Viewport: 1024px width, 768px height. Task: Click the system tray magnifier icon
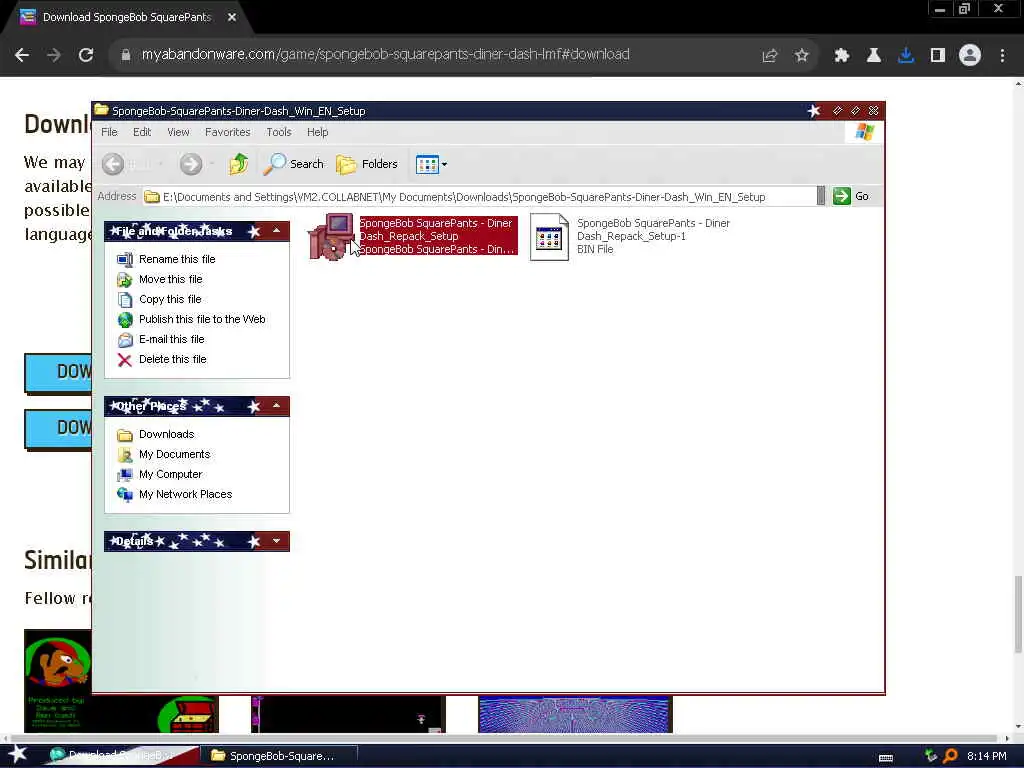click(950, 756)
